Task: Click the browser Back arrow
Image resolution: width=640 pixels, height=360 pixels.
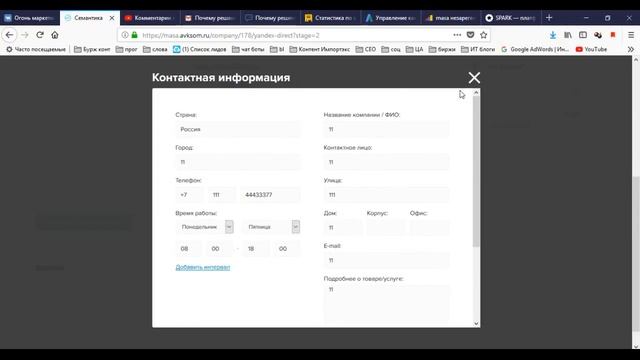Action: tap(9, 35)
